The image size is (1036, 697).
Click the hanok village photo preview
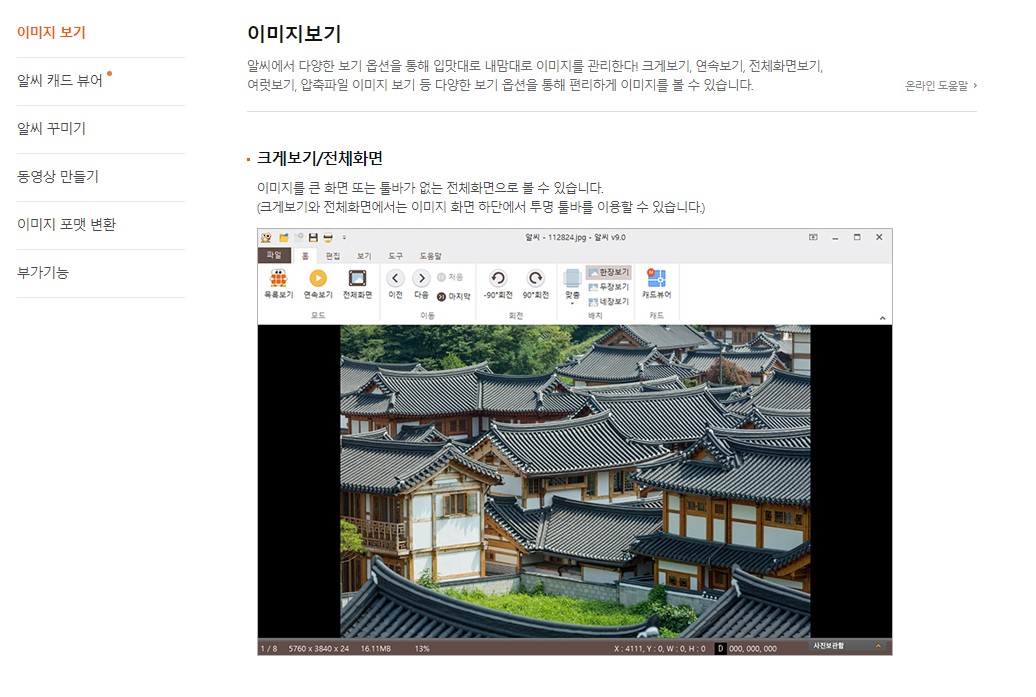[x=575, y=481]
